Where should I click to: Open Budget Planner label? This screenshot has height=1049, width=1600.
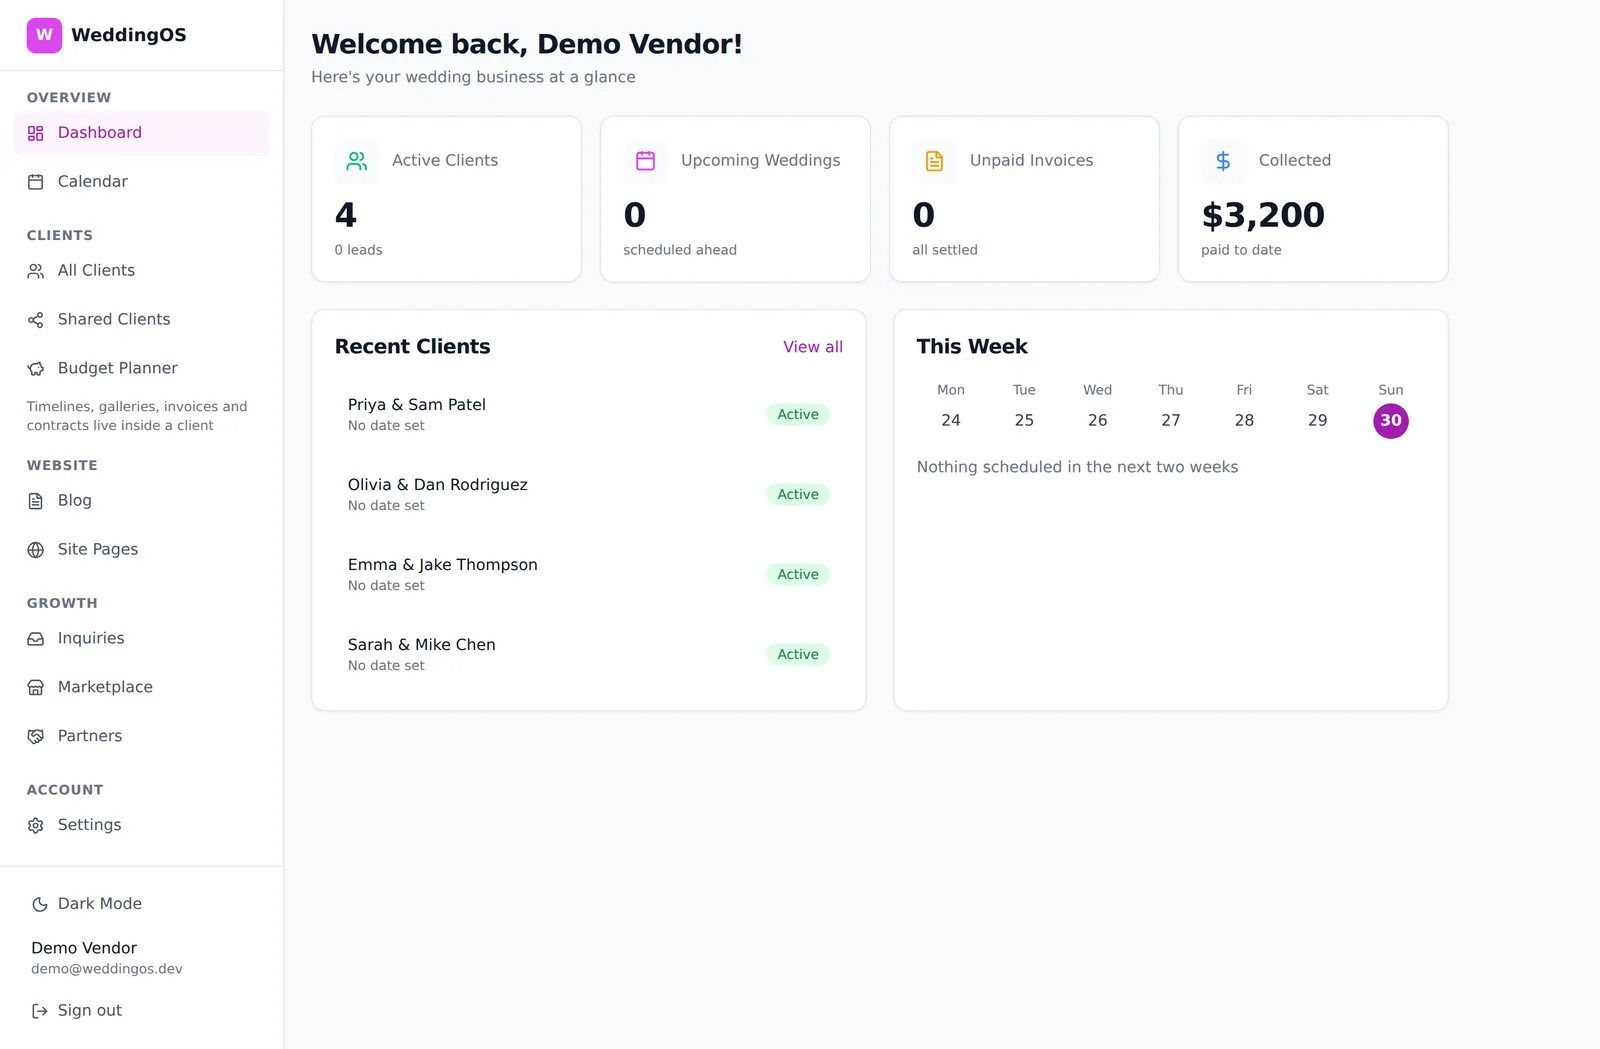[118, 368]
